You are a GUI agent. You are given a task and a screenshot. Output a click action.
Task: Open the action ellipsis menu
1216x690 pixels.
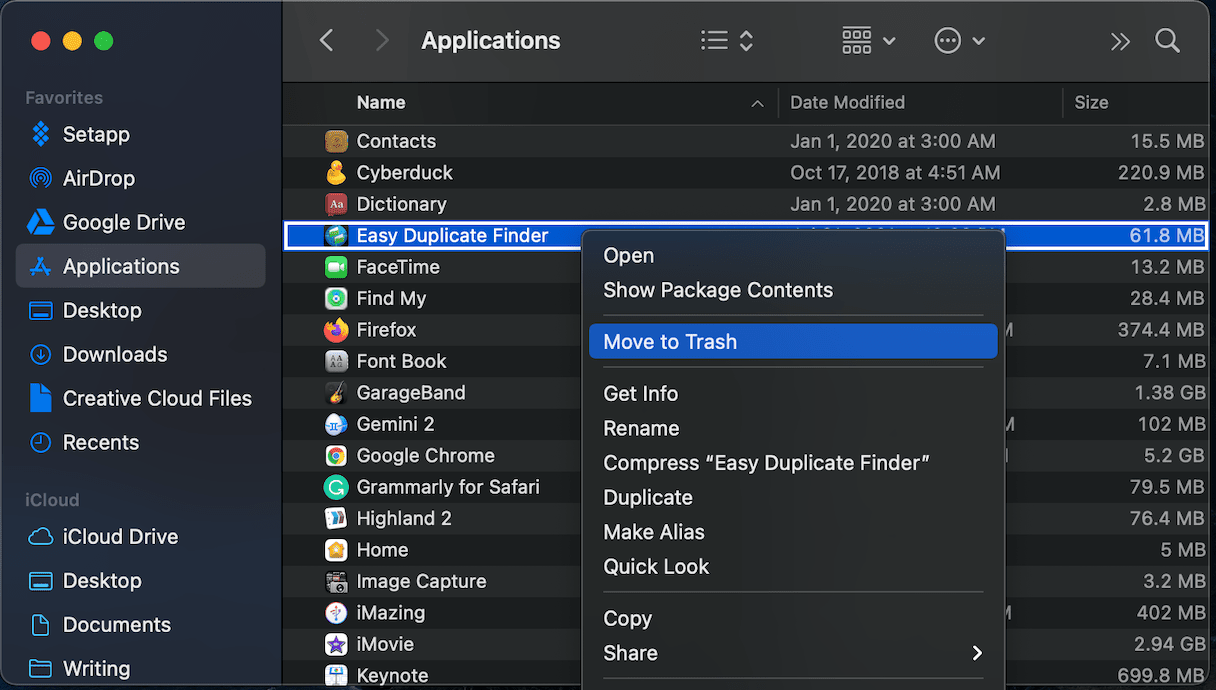(959, 41)
